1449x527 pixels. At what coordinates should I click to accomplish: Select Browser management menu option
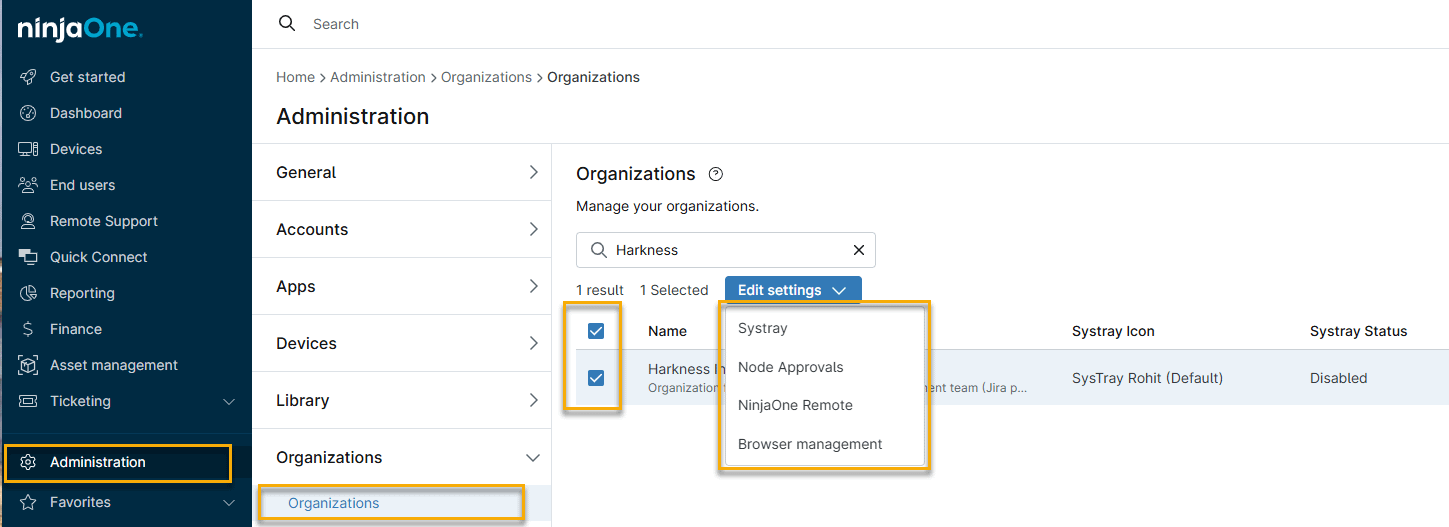809,444
